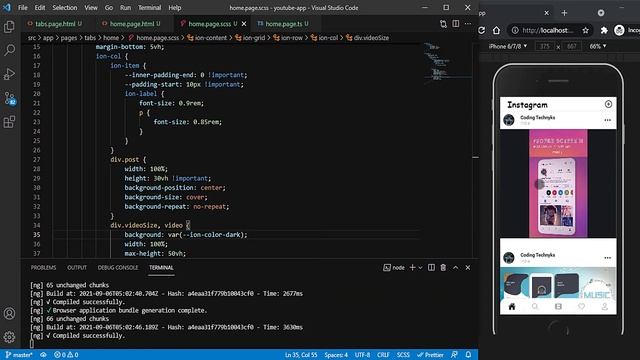Click the Open Changes icon in editor toolbar
Image resolution: width=640 pixels, height=360 pixels.
tap(443, 24)
